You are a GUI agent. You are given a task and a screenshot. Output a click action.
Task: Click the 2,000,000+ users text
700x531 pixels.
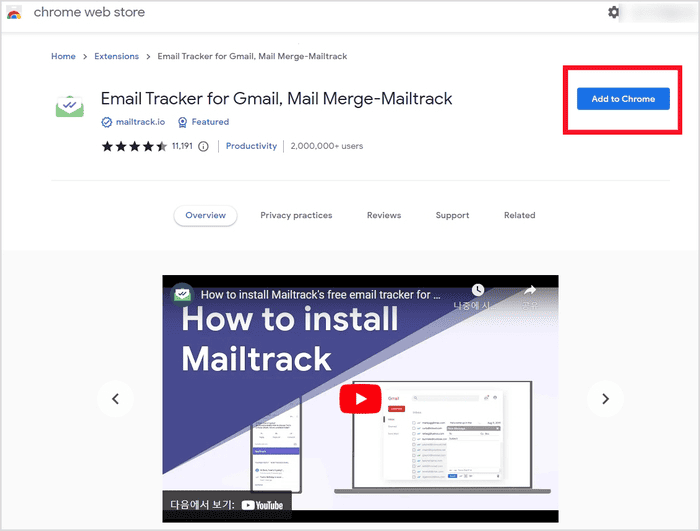[327, 146]
